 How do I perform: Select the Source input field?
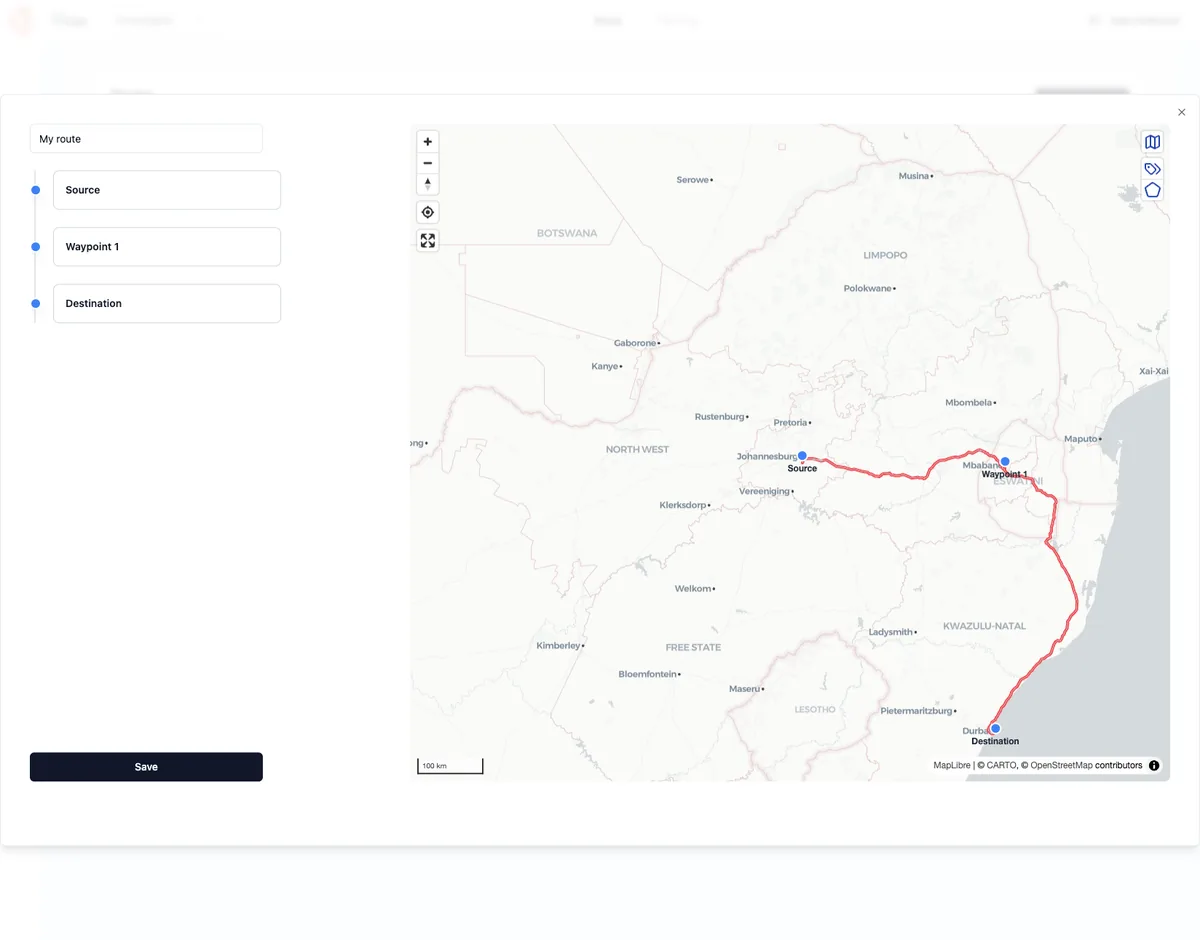pos(167,189)
